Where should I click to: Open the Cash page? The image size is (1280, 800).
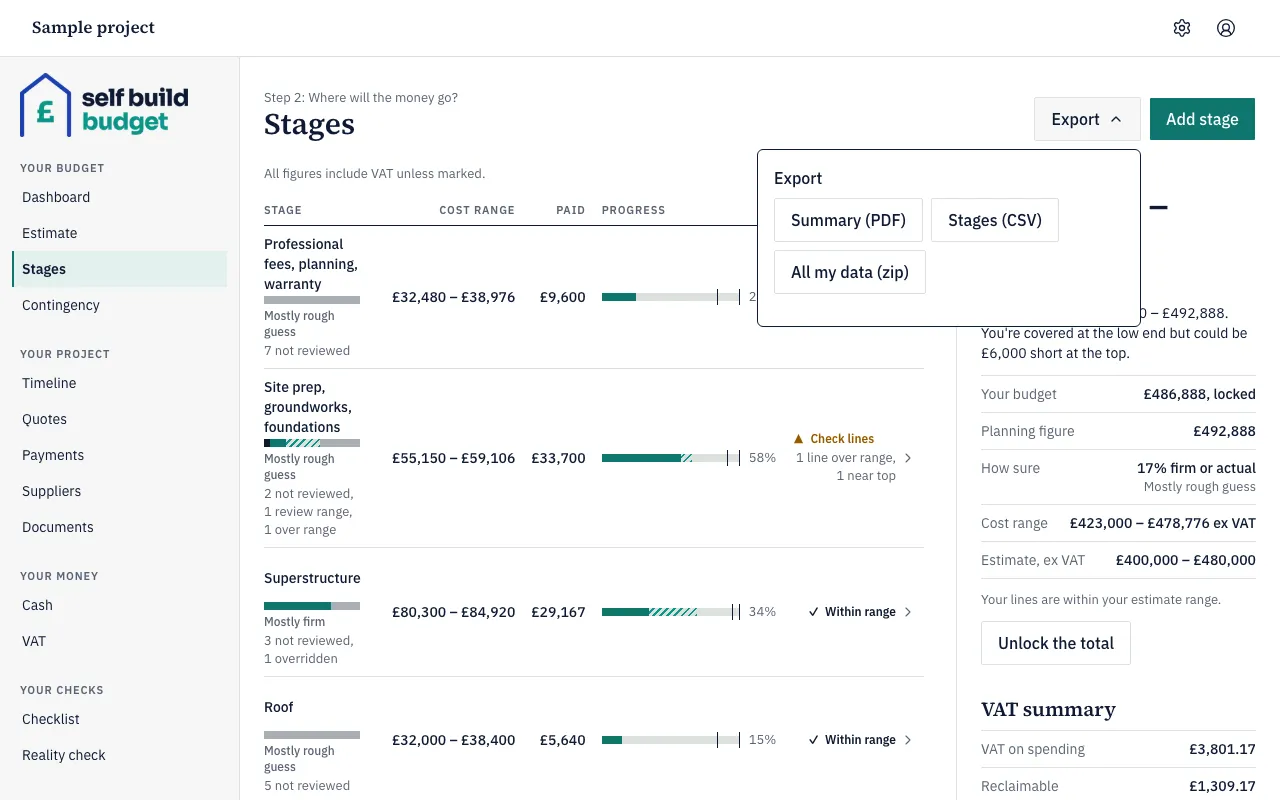(x=120, y=605)
